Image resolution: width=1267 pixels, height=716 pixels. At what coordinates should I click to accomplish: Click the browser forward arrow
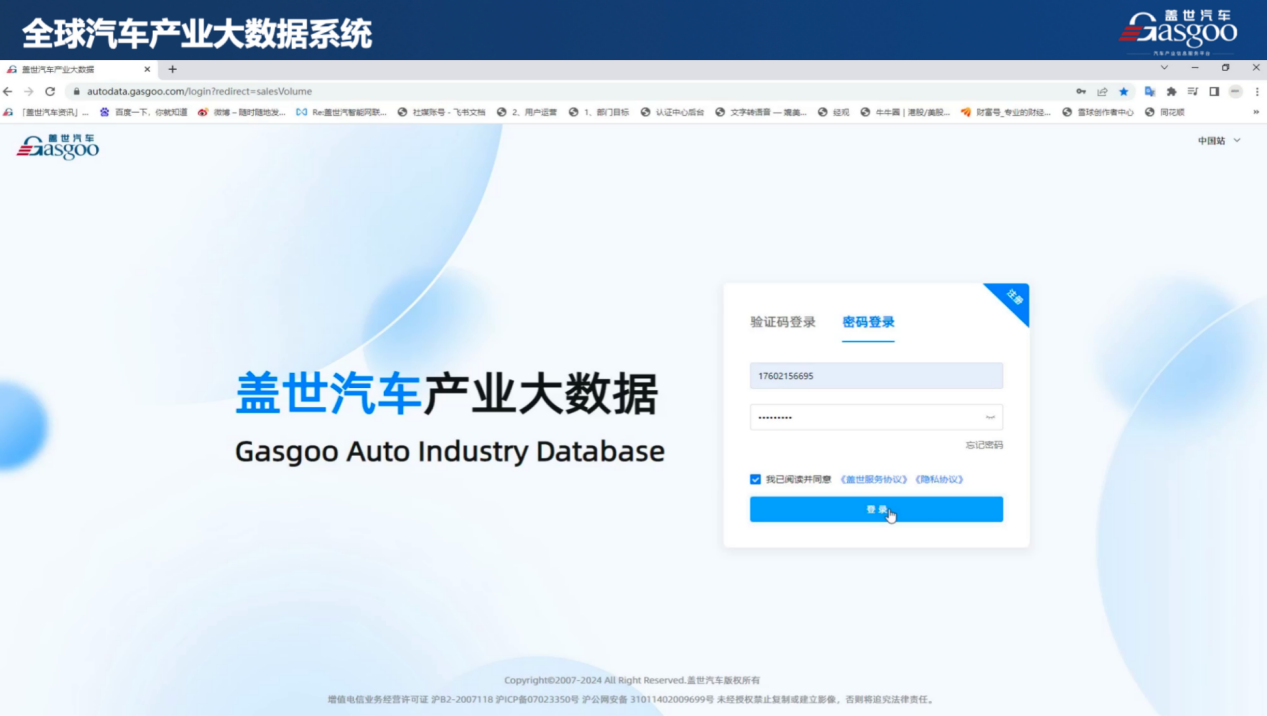[29, 91]
